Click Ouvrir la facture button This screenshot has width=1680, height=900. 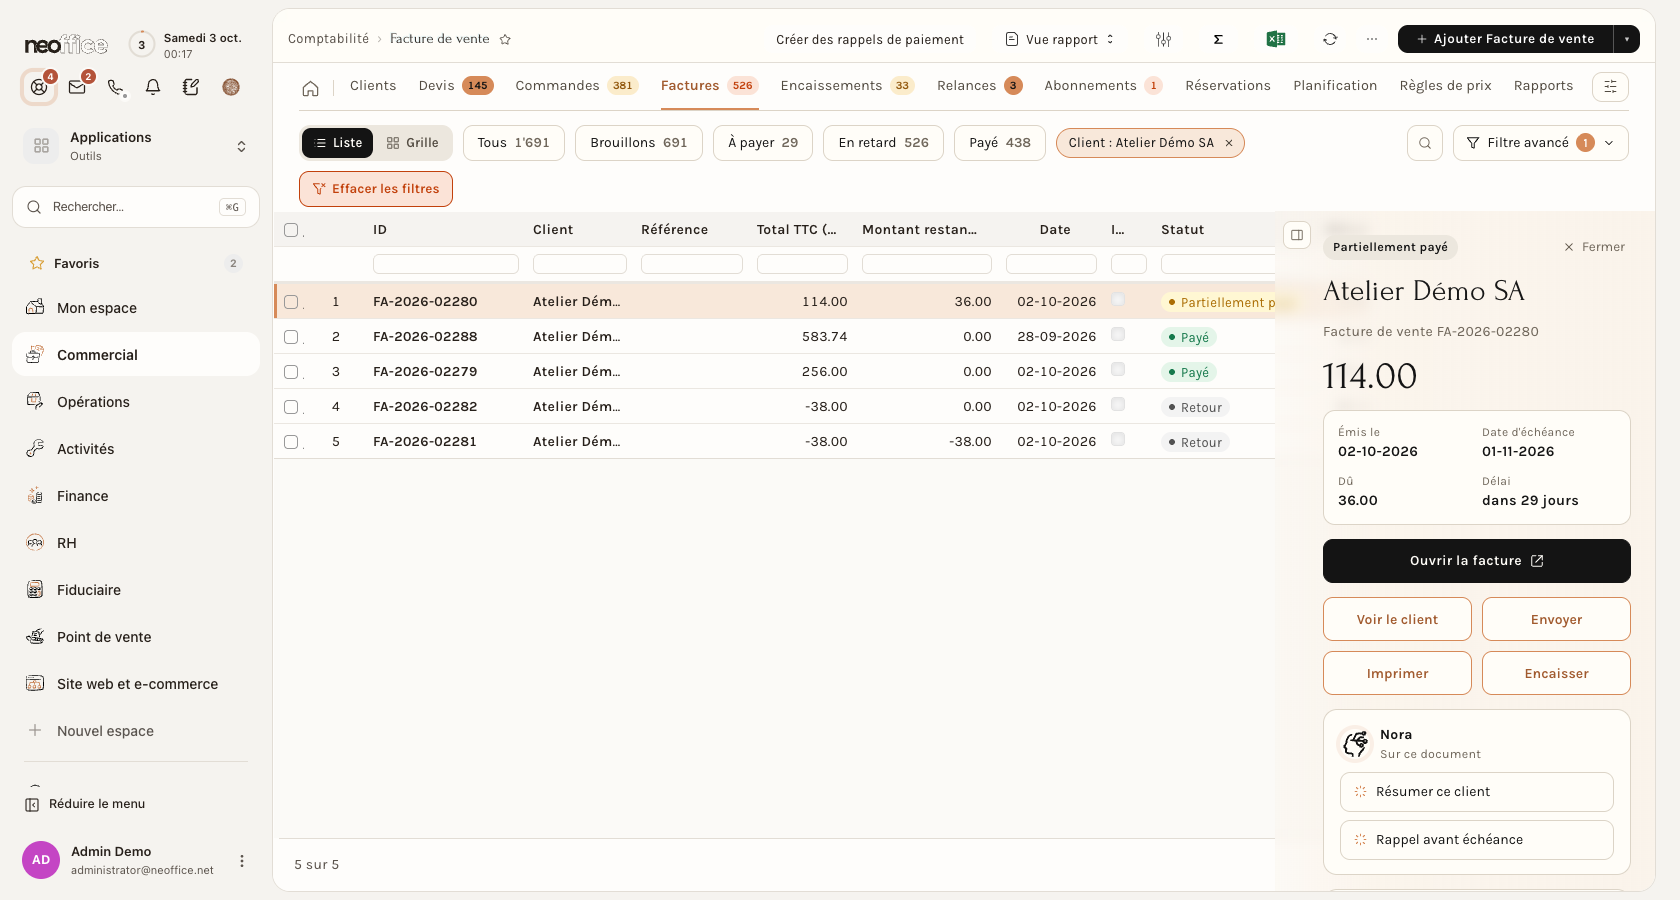point(1476,561)
